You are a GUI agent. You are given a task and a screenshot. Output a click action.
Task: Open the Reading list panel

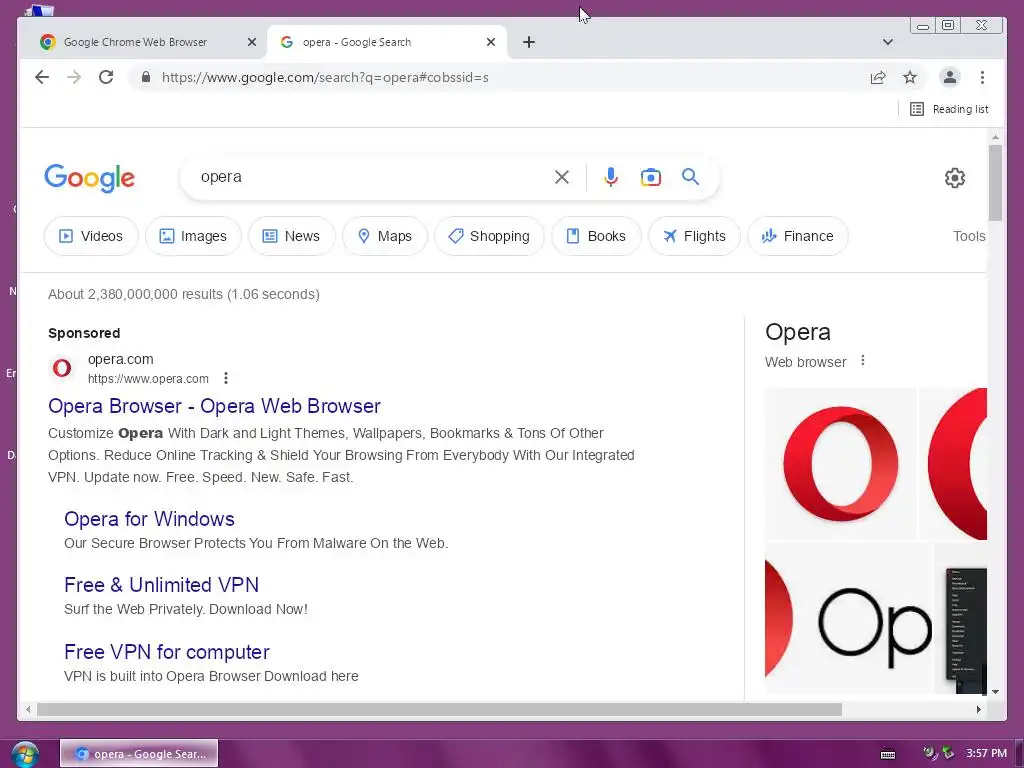tap(949, 109)
